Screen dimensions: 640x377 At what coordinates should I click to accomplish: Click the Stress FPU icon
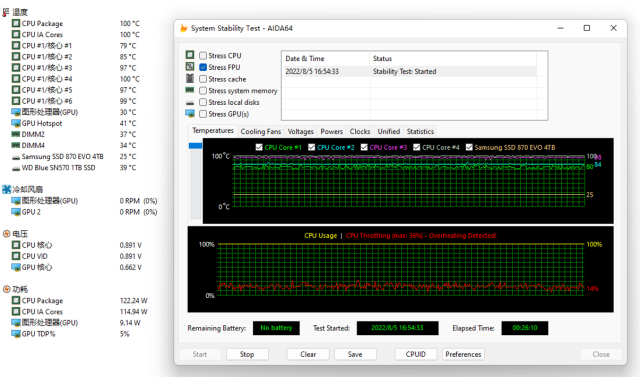pyautogui.click(x=190, y=66)
